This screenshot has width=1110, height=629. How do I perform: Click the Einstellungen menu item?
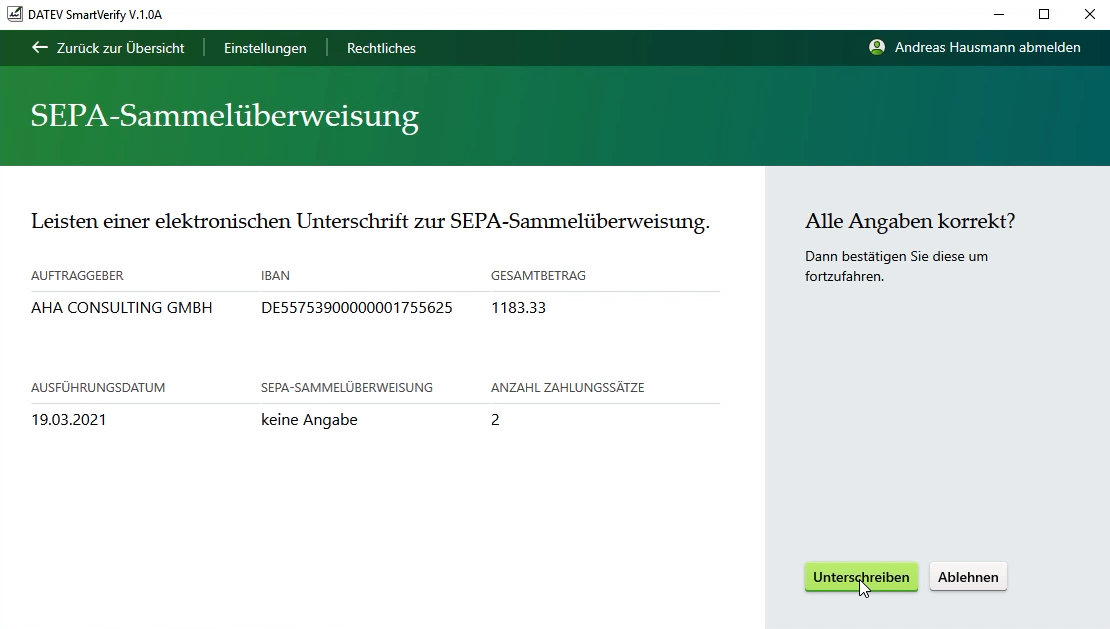coord(264,47)
